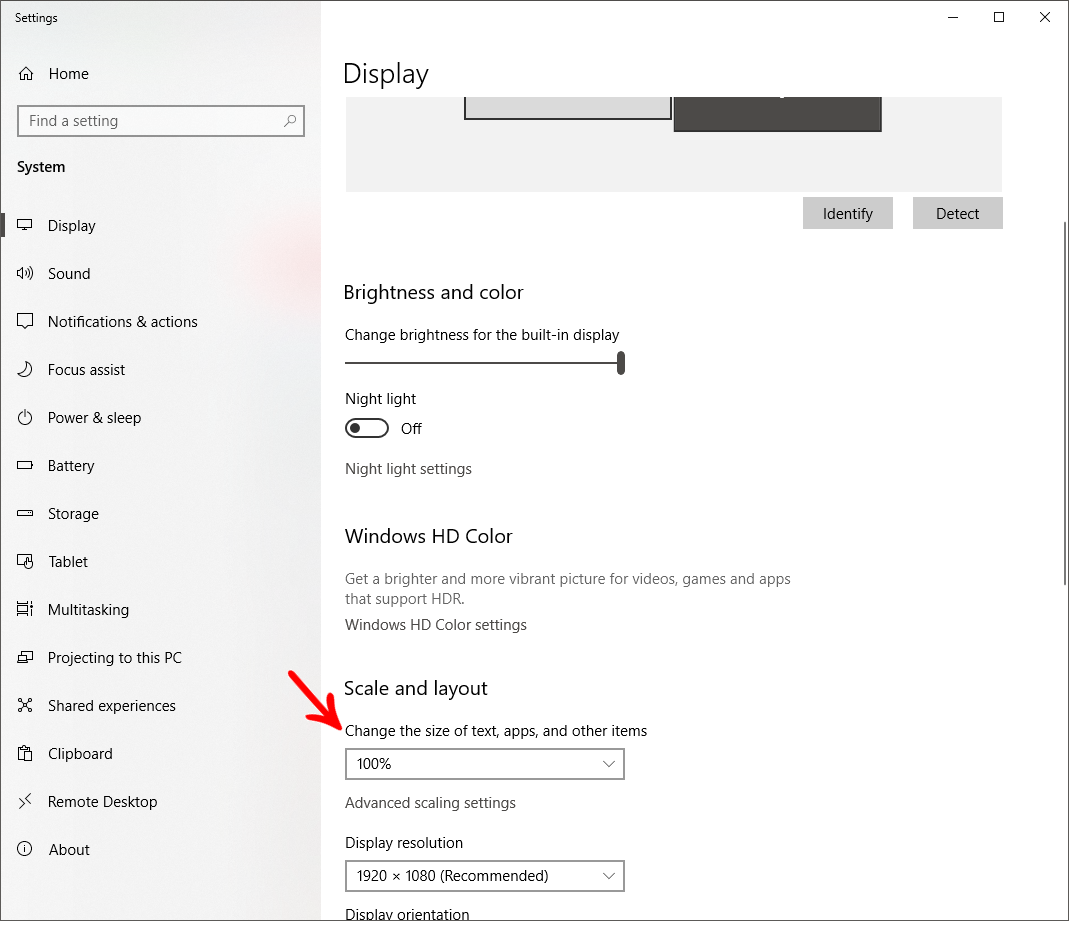Click the Remote Desktop icon
Viewport: 1081px width, 935px height.
coord(25,802)
